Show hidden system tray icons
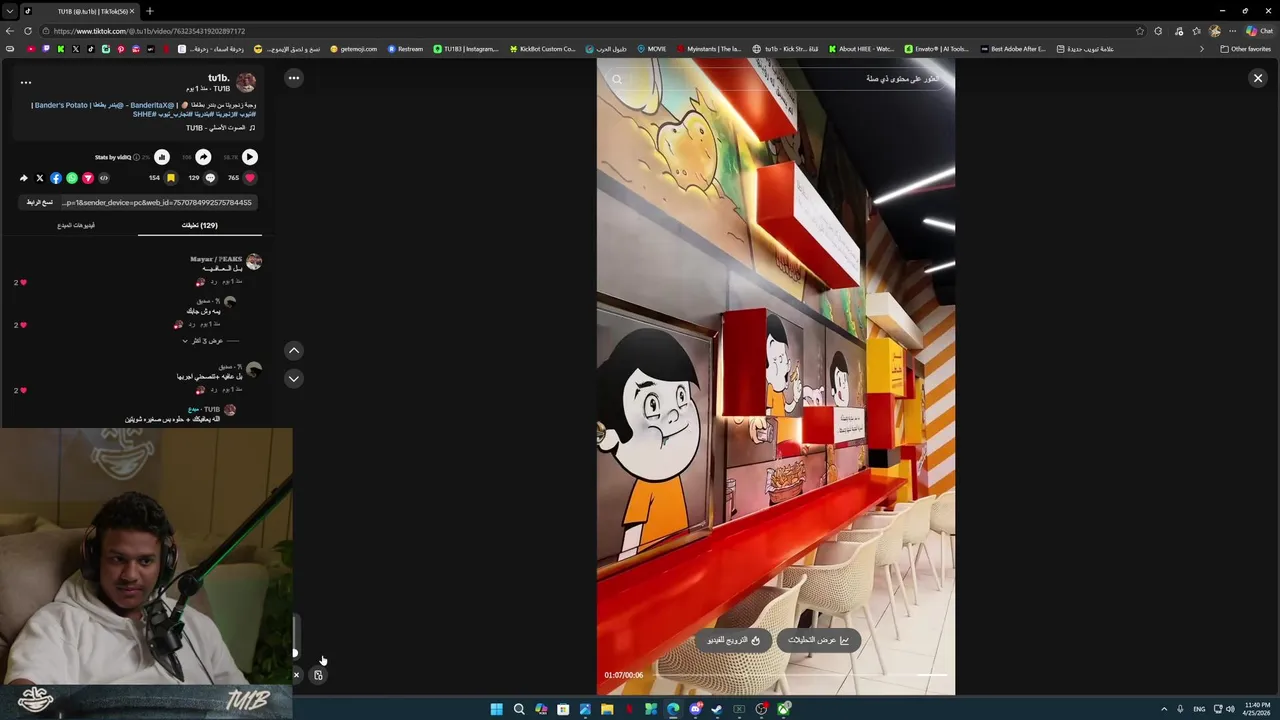1280x720 pixels. click(1163, 709)
